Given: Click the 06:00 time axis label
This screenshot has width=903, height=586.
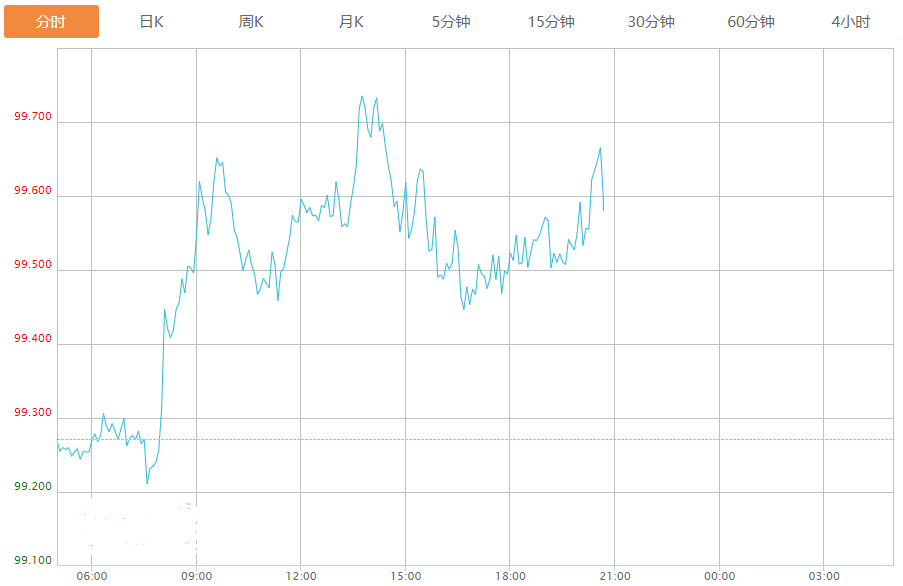Looking at the screenshot, I should pyautogui.click(x=91, y=576).
